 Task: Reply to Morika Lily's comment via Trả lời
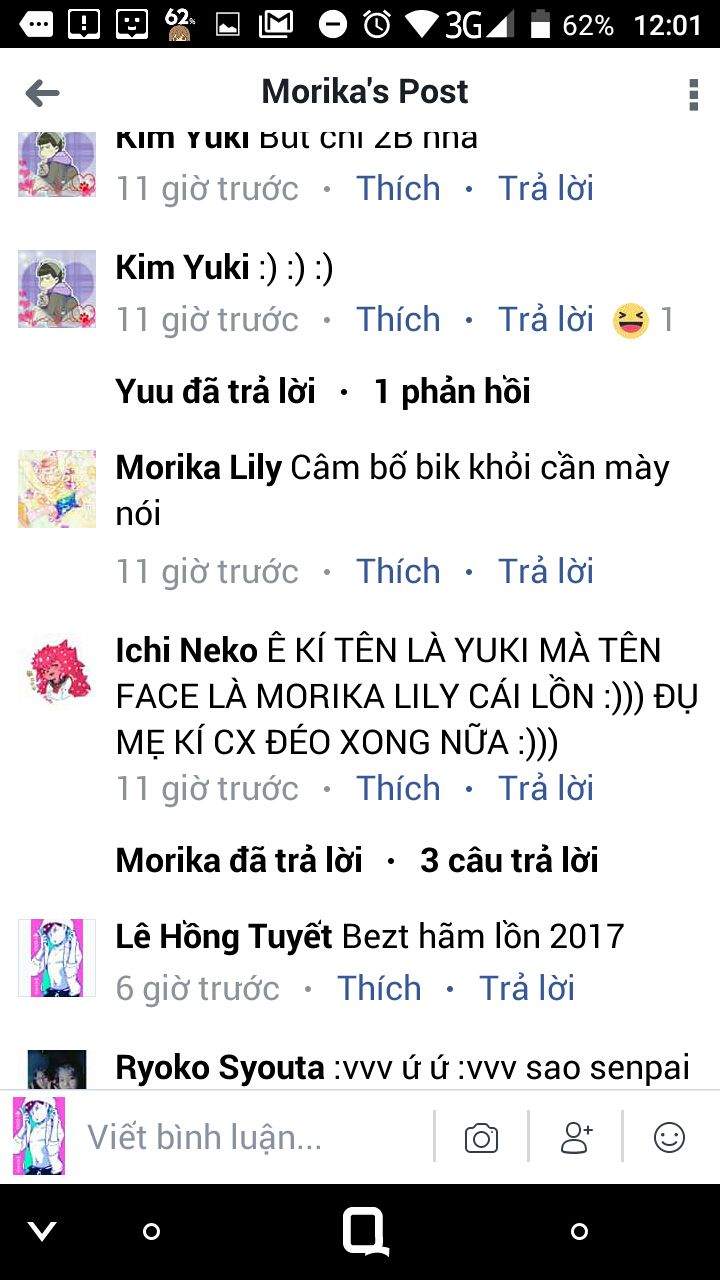coord(546,571)
